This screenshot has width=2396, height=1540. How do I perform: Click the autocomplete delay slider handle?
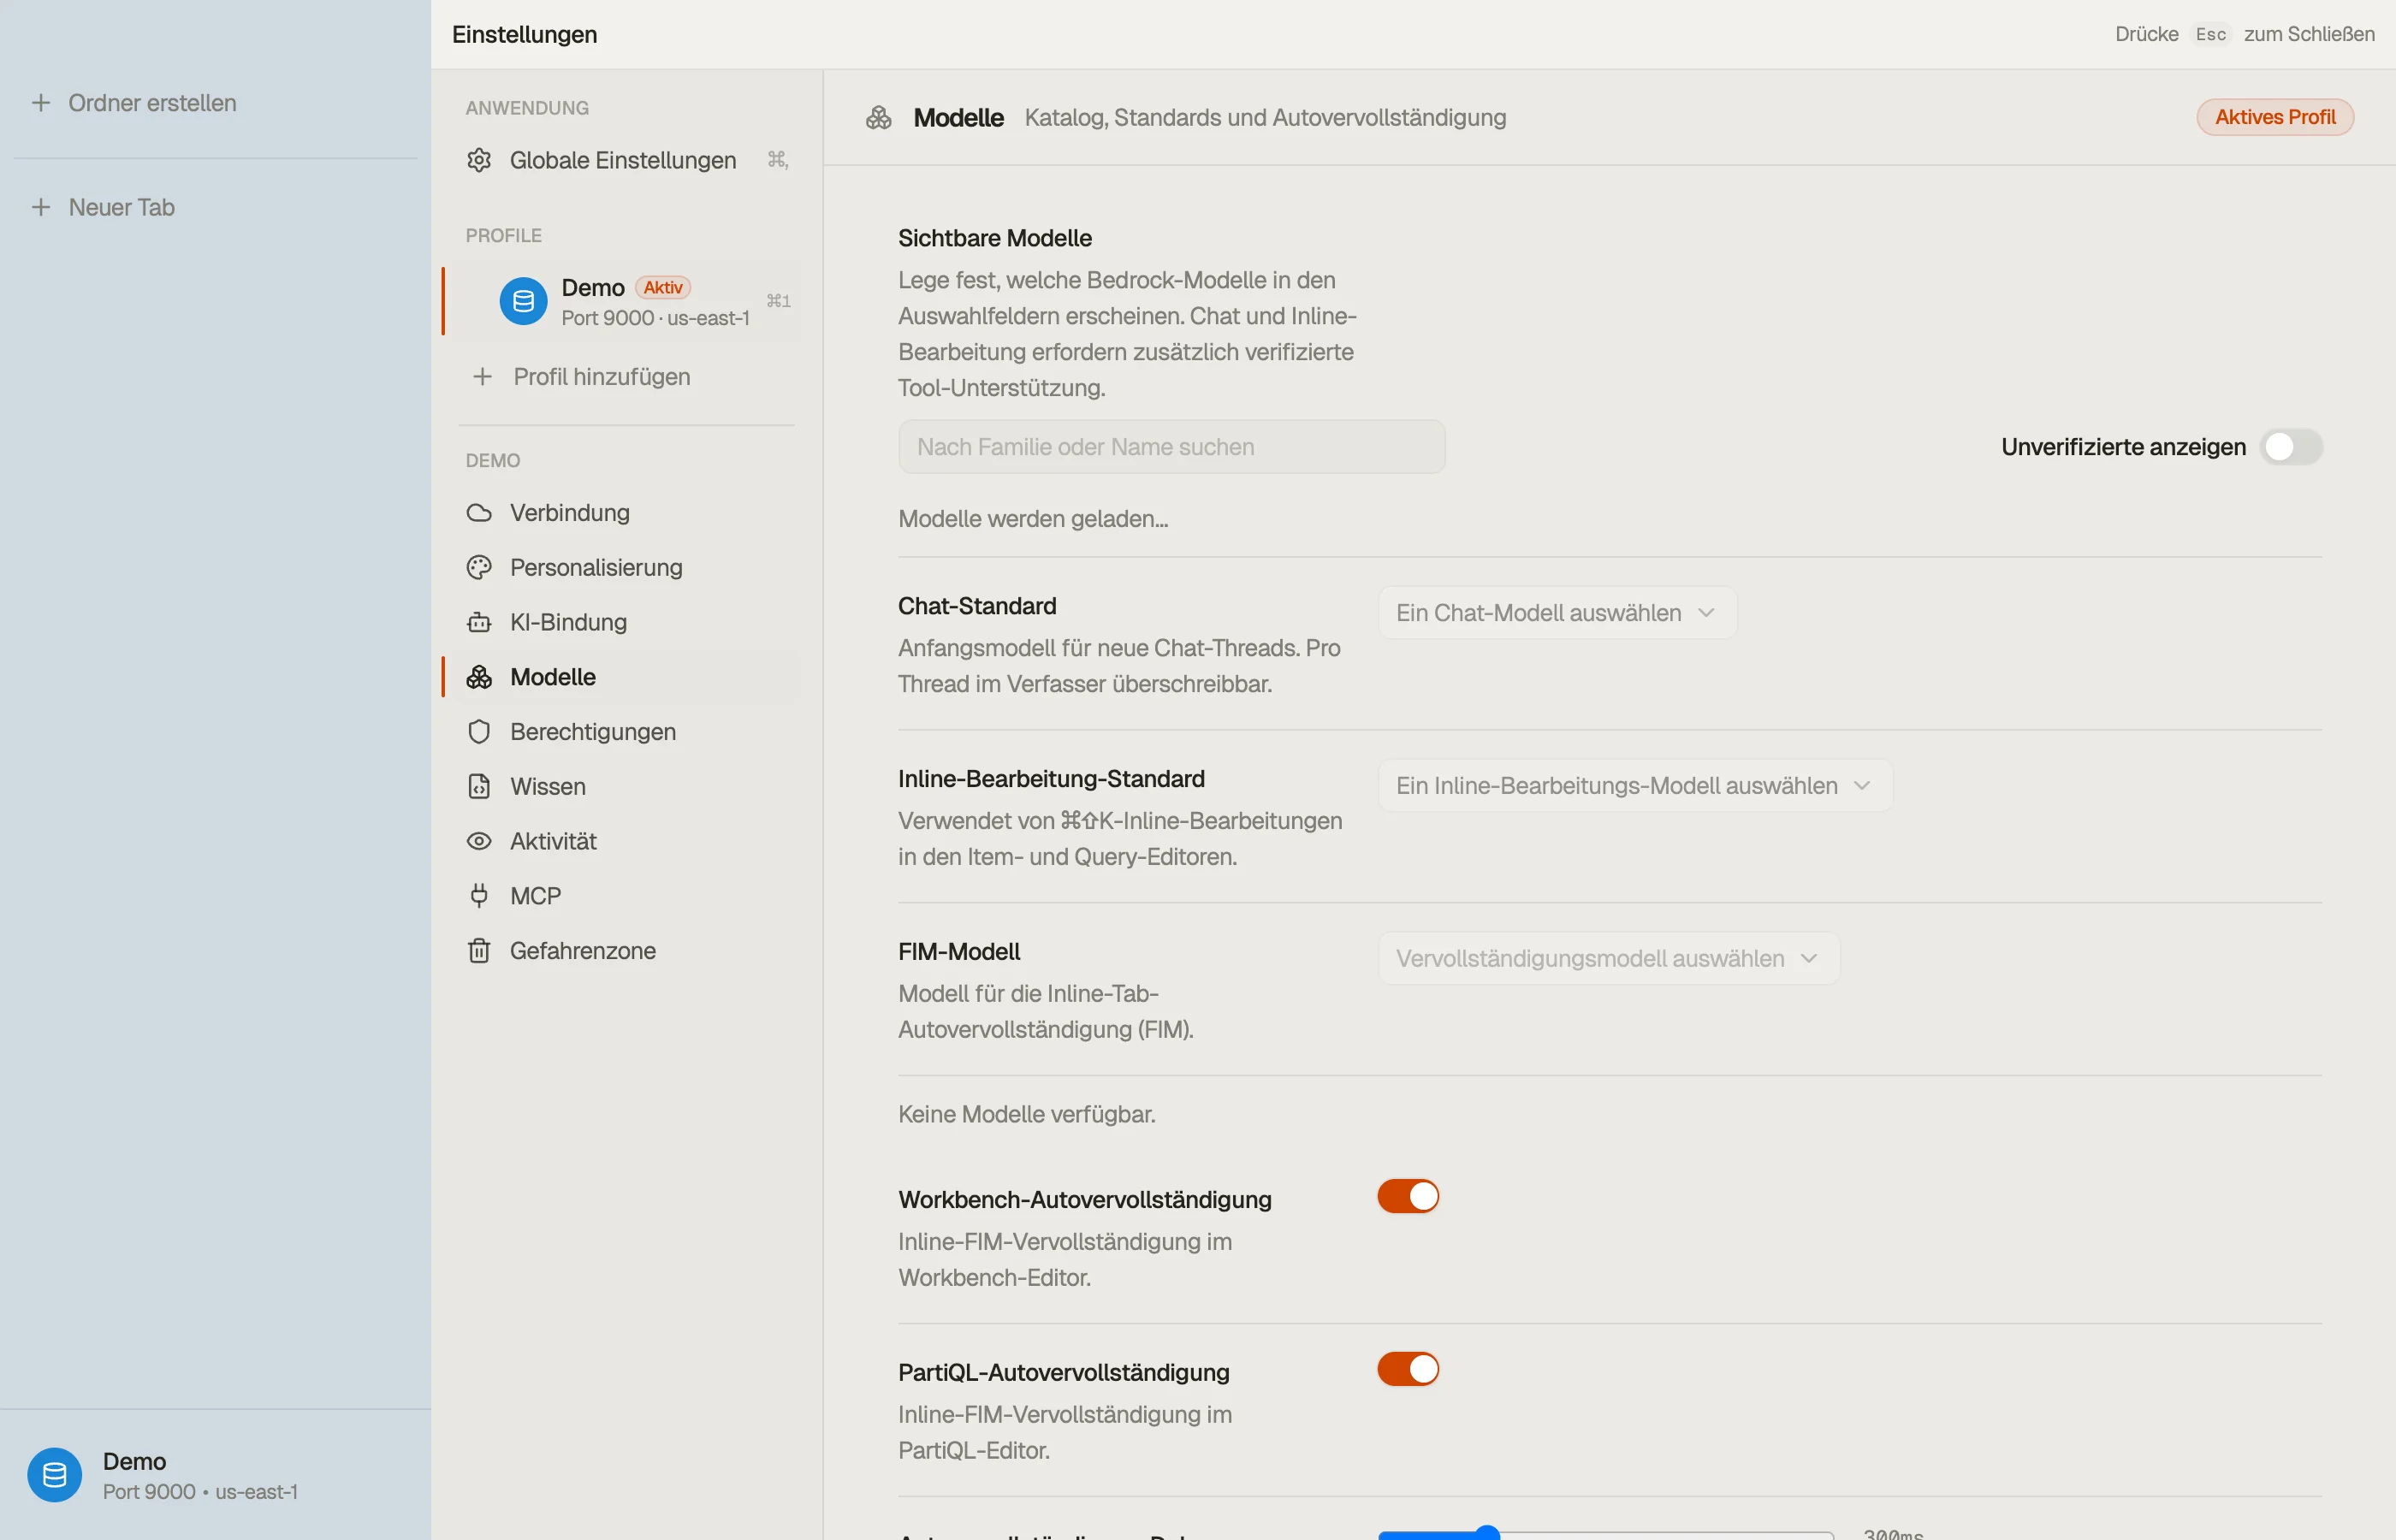pyautogui.click(x=1487, y=1533)
